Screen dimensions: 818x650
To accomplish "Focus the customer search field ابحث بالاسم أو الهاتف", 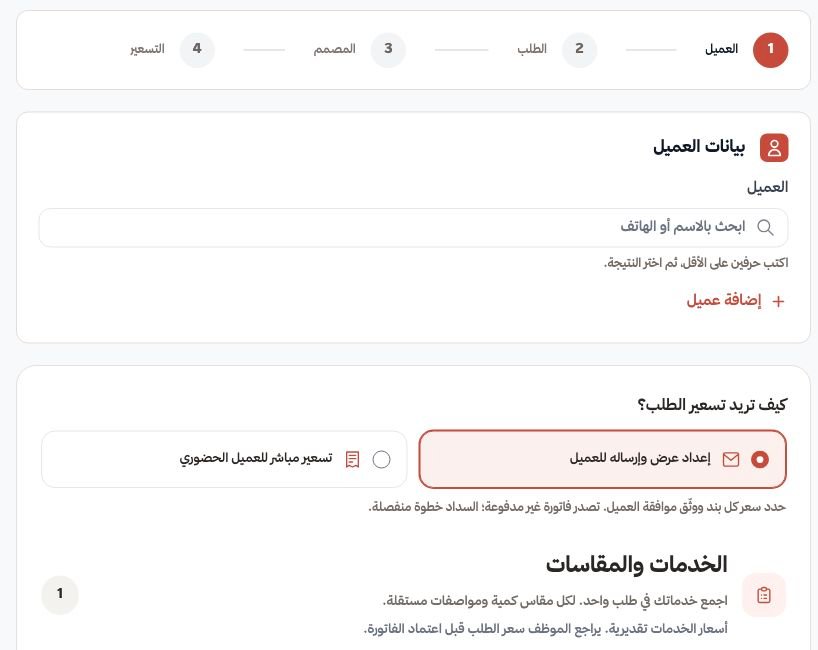I will 413,227.
